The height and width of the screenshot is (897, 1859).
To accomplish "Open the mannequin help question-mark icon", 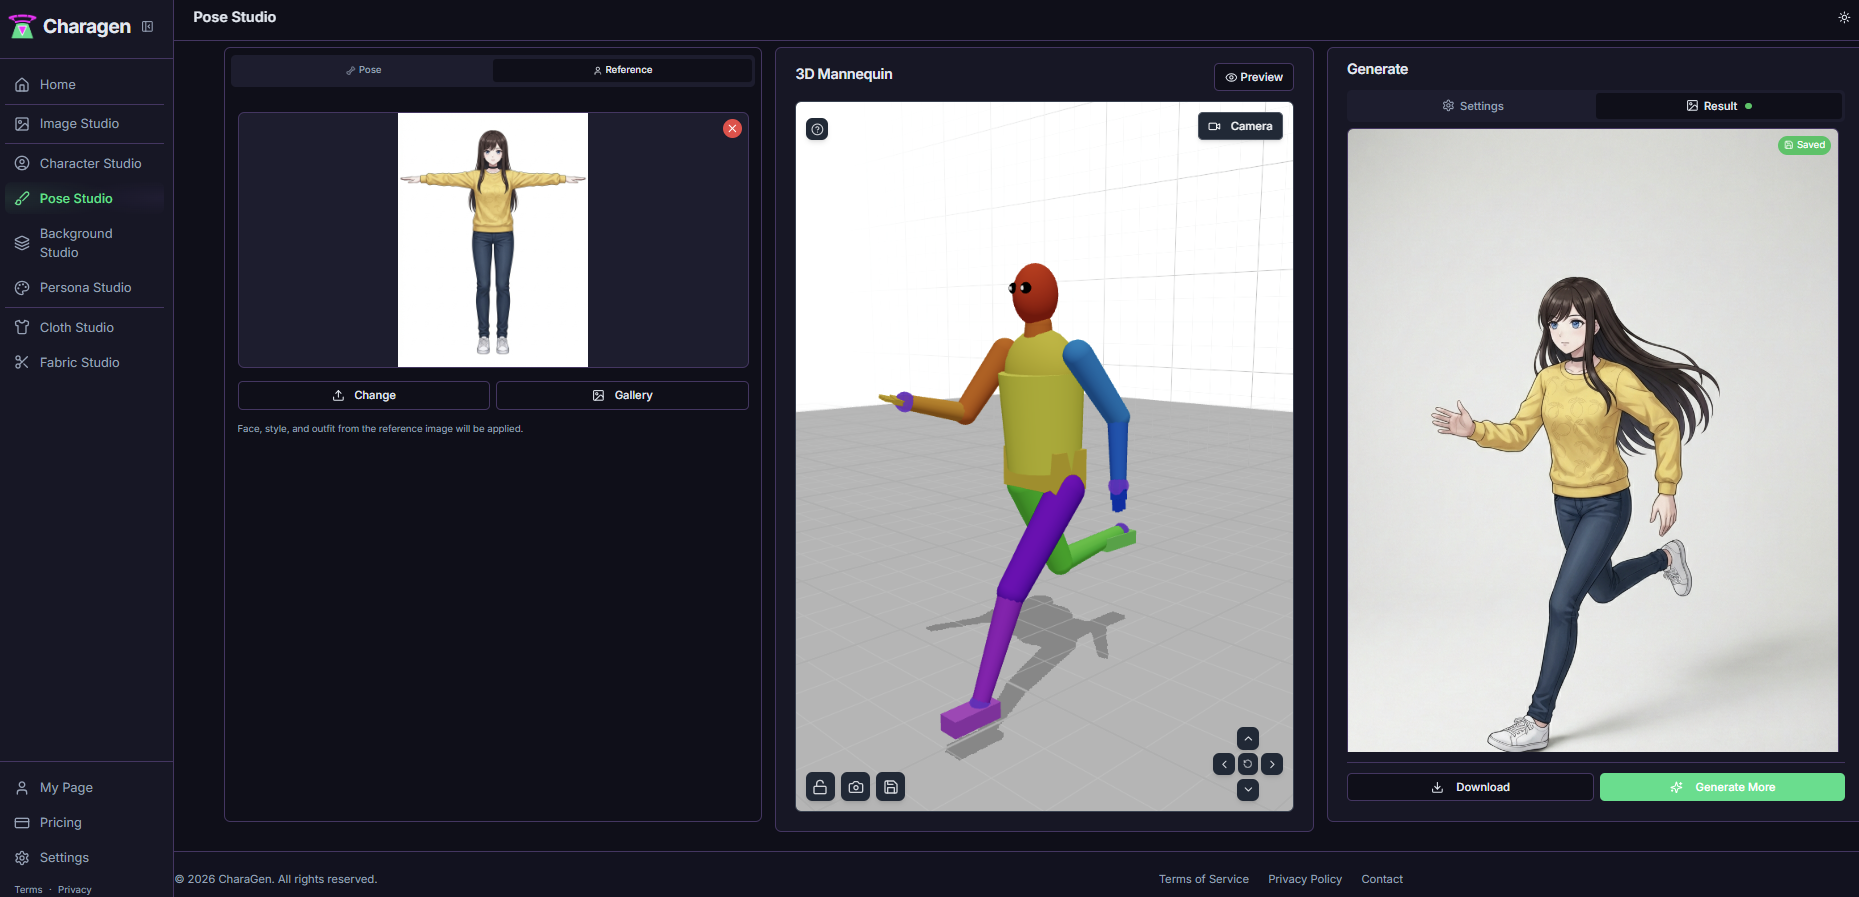I will click(x=817, y=129).
